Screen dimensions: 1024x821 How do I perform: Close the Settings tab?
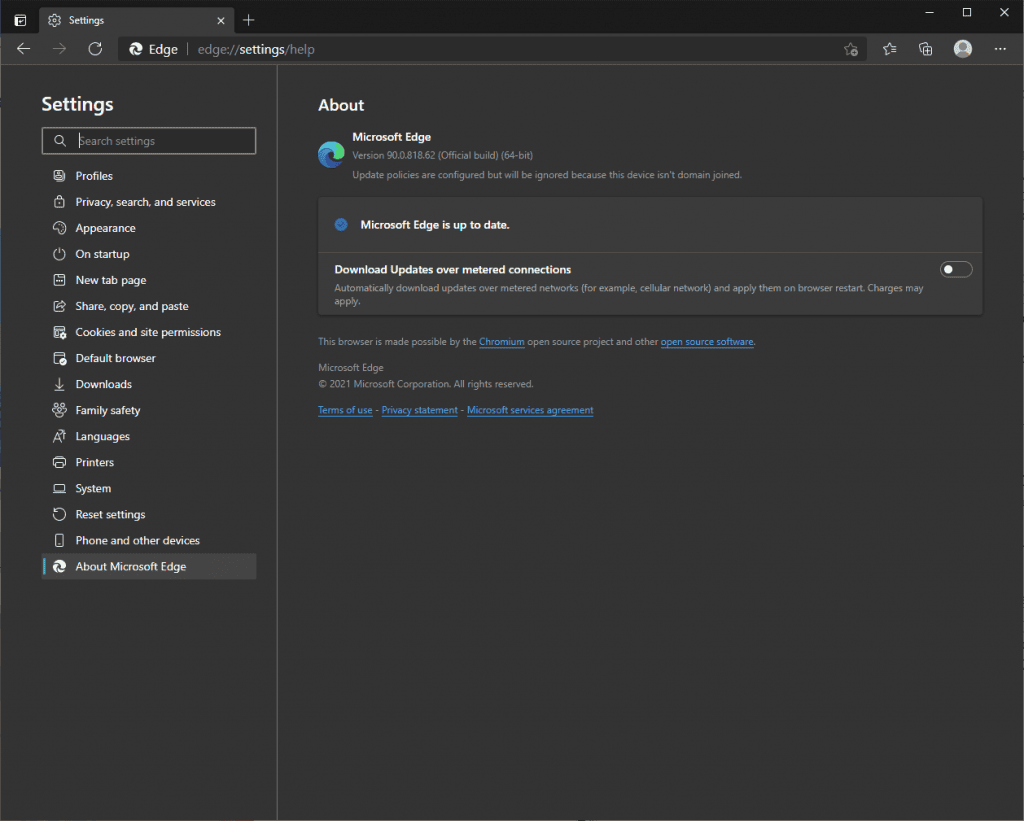(221, 21)
